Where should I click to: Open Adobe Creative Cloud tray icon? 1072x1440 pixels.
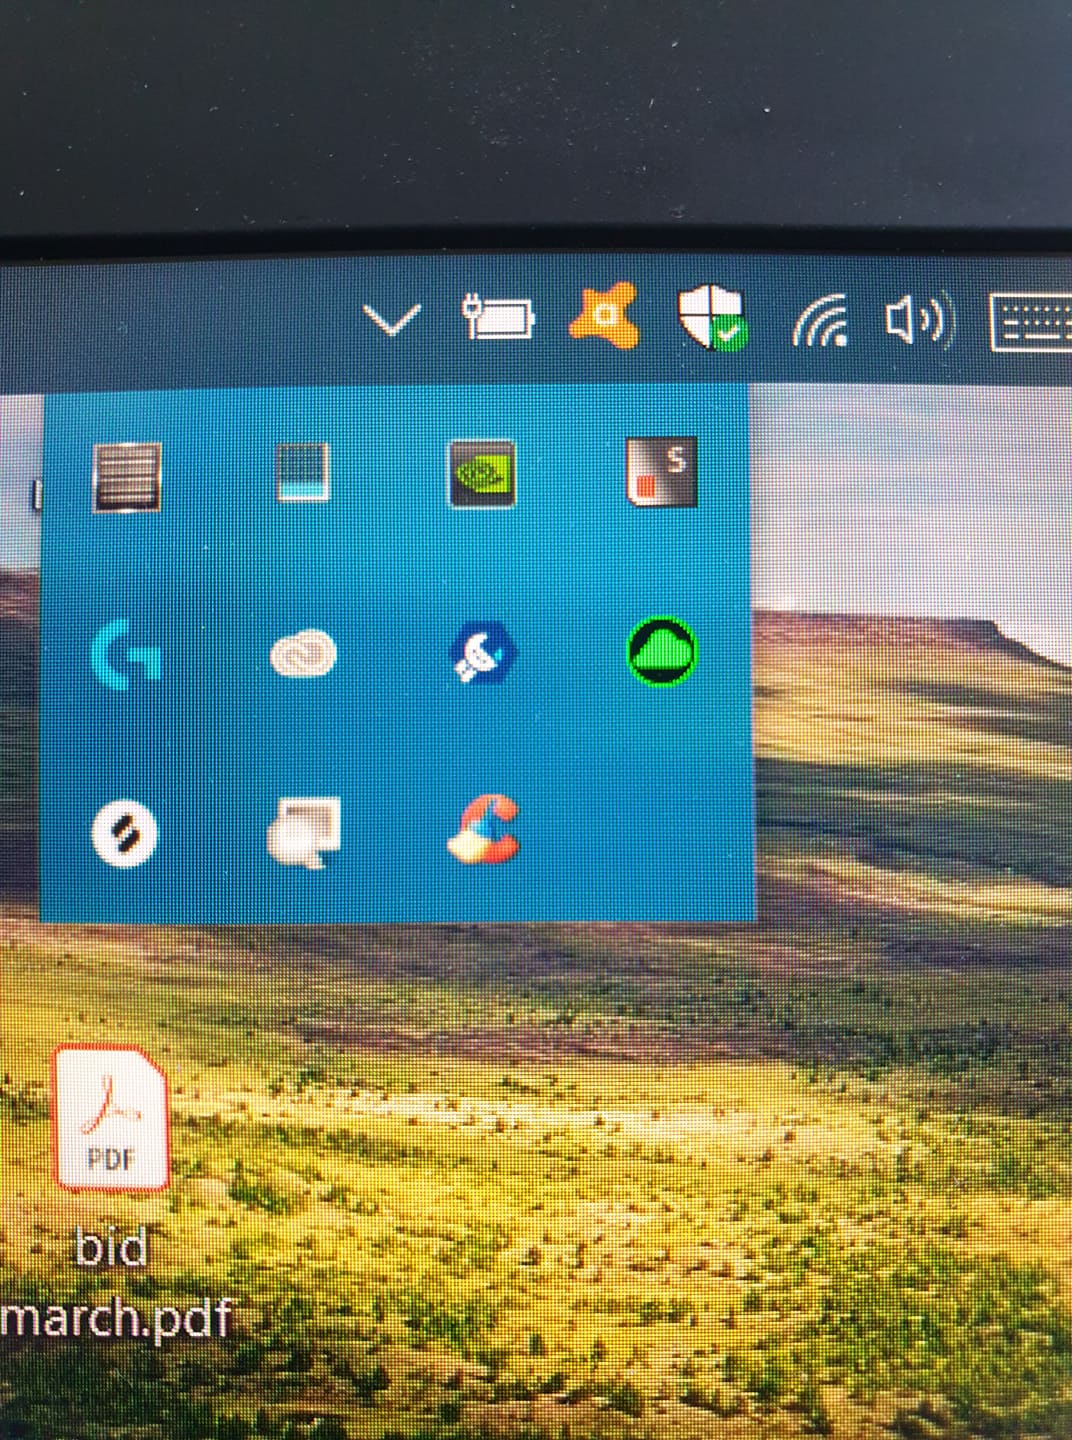(303, 654)
